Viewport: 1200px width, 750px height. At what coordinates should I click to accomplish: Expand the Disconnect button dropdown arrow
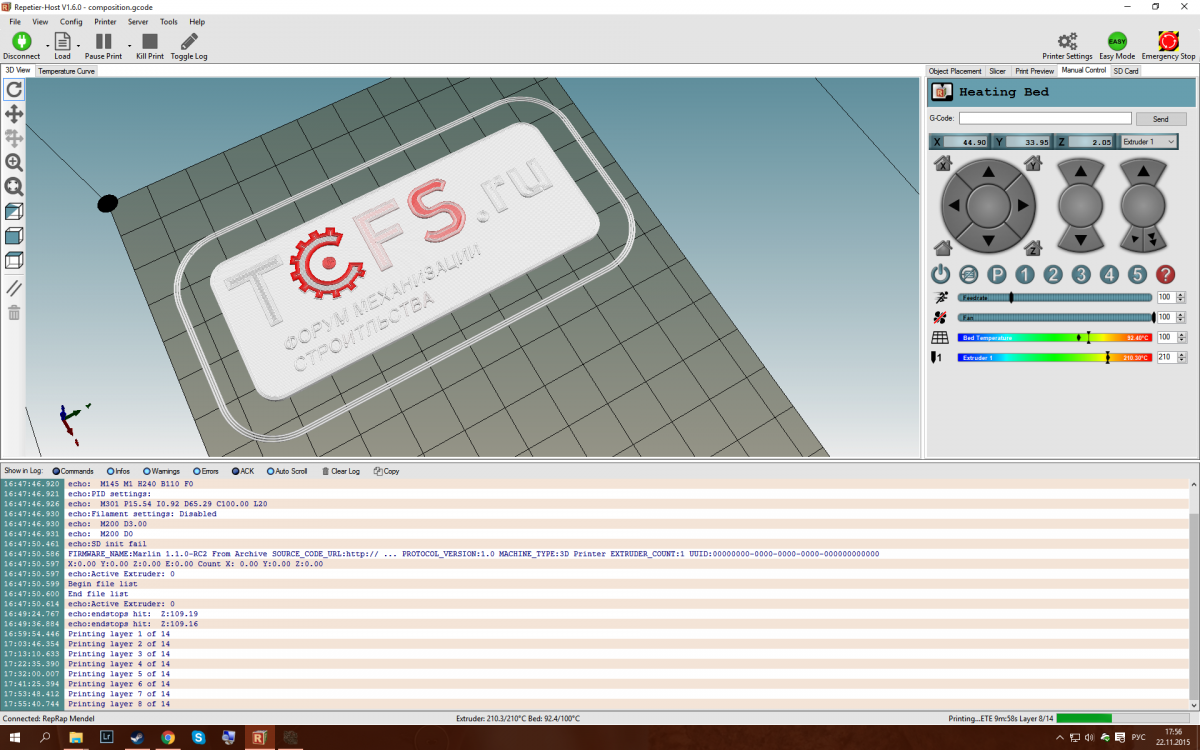(x=47, y=45)
